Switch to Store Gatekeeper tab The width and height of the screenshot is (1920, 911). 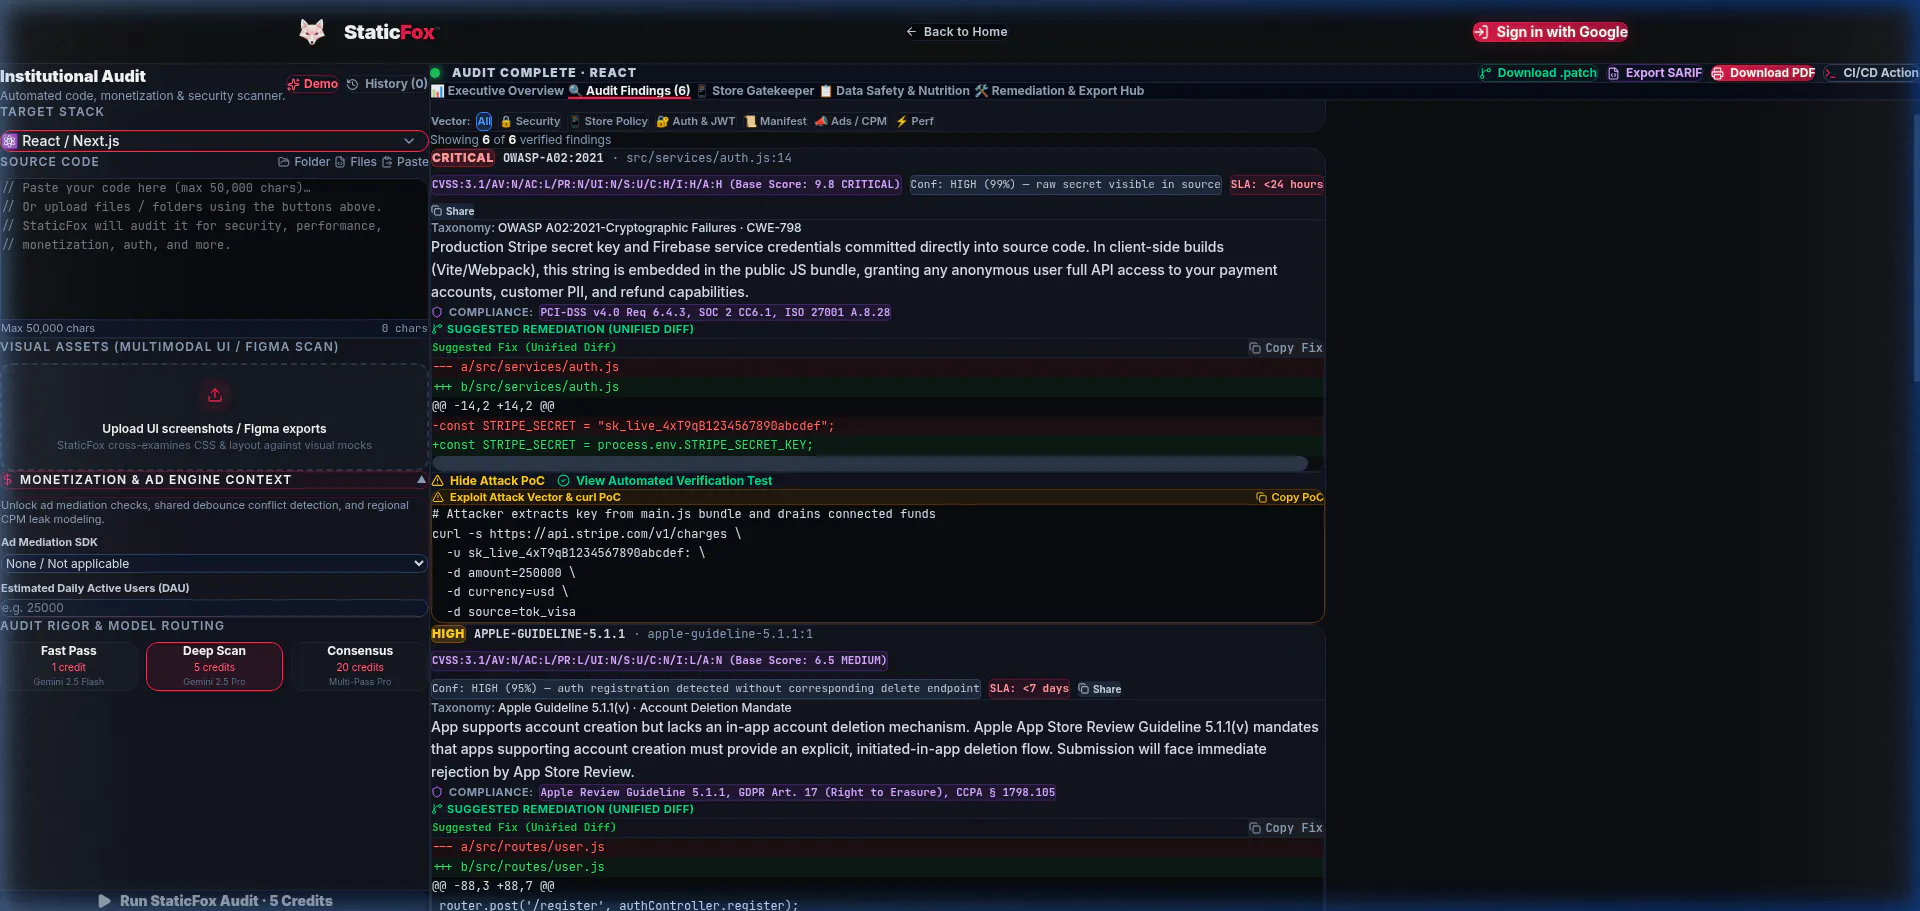pos(755,91)
